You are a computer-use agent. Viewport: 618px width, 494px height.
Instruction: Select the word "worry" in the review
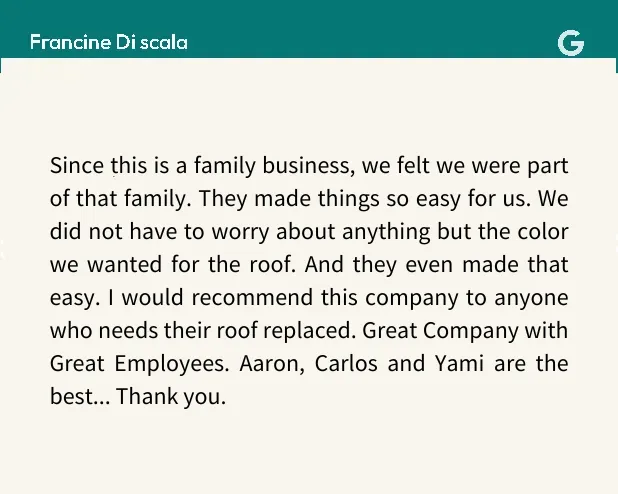coord(240,232)
